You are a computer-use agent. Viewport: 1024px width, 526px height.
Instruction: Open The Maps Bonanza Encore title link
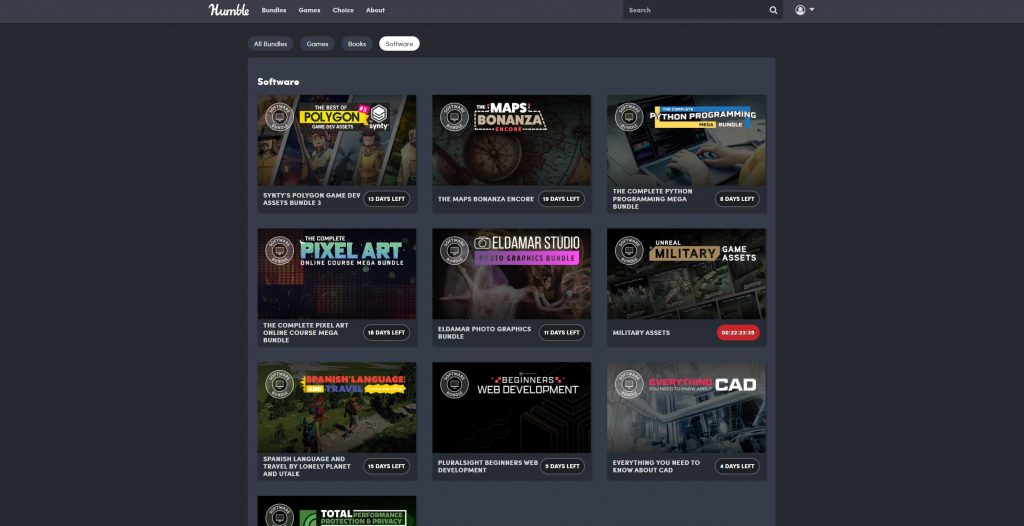coord(486,199)
